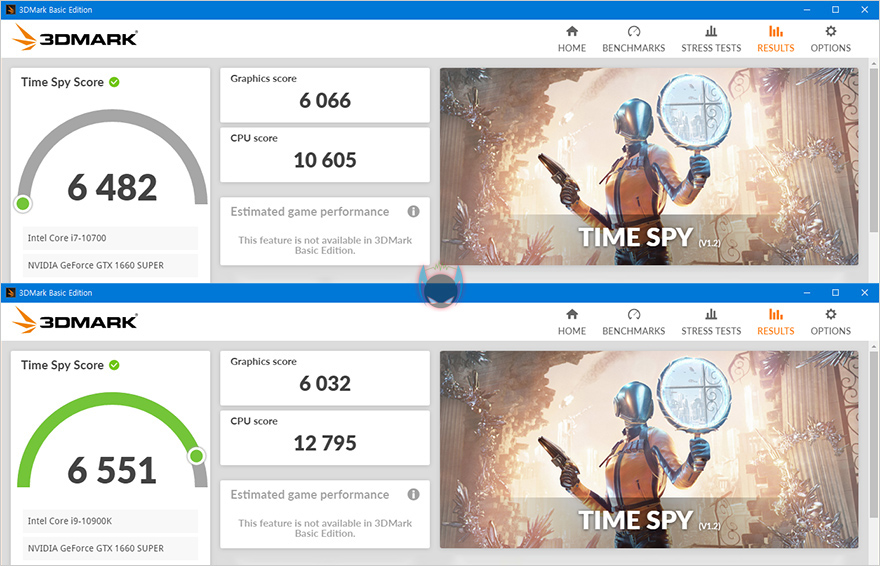
Task: Open Time Spy artwork thumbnail in top window
Action: click(x=649, y=167)
